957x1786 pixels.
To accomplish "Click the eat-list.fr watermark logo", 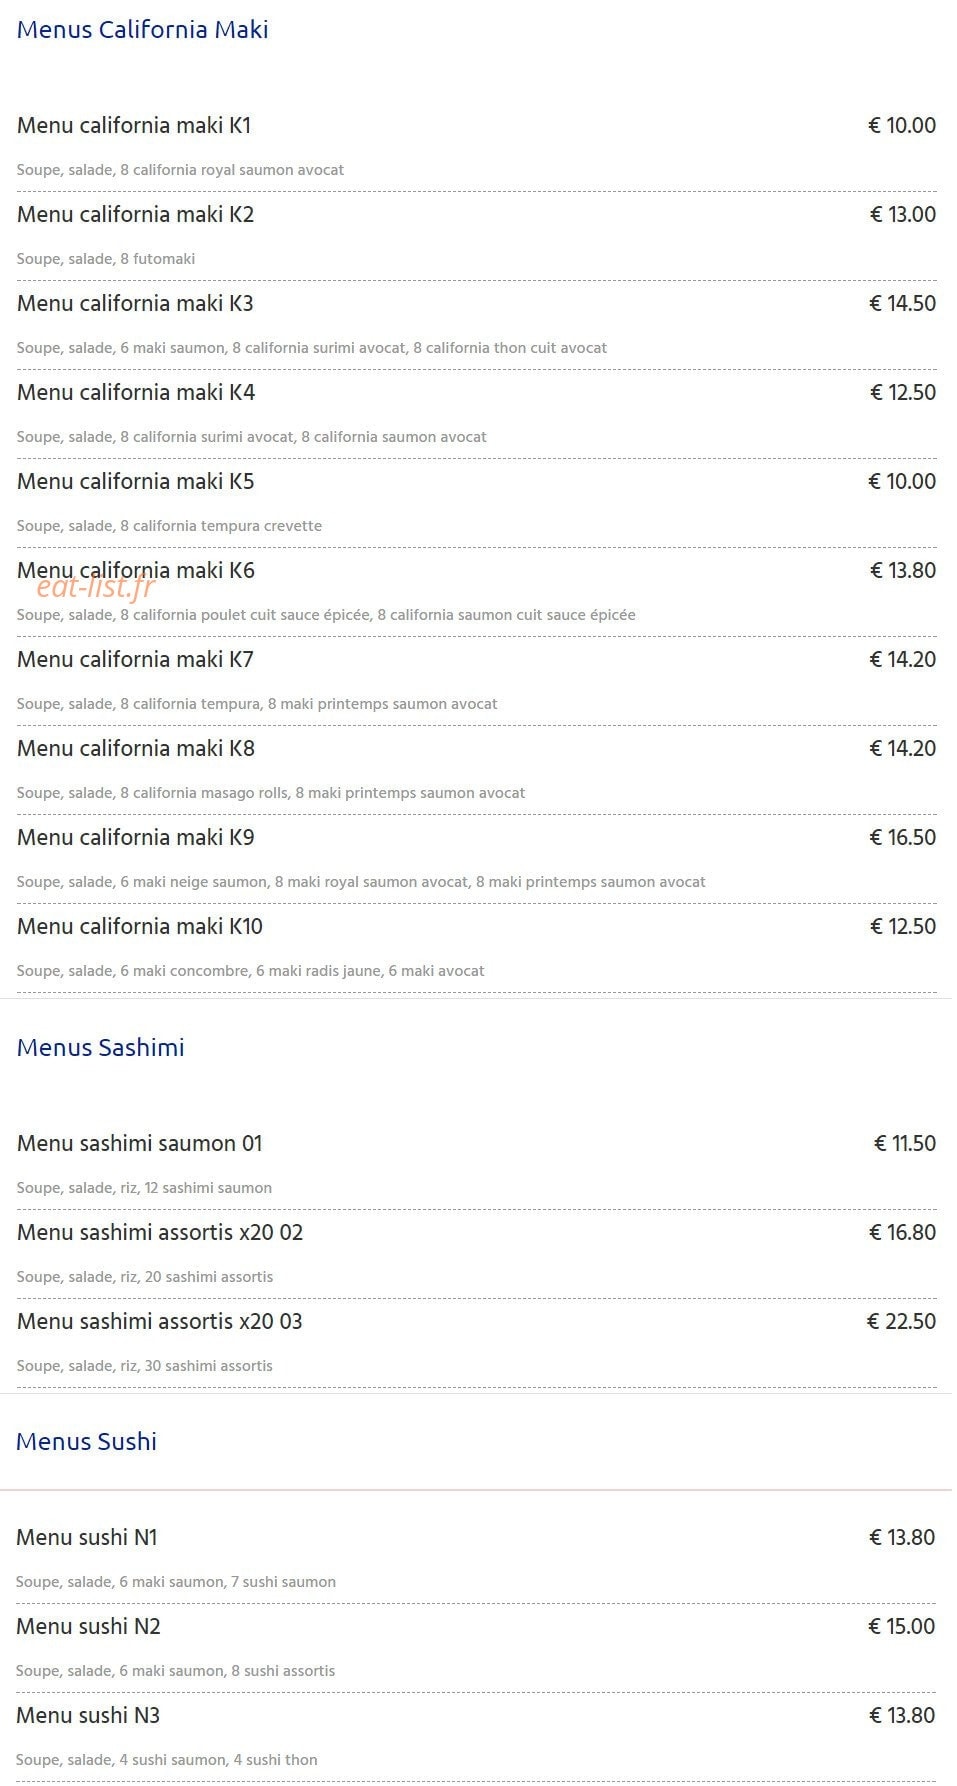I will pyautogui.click(x=96, y=586).
